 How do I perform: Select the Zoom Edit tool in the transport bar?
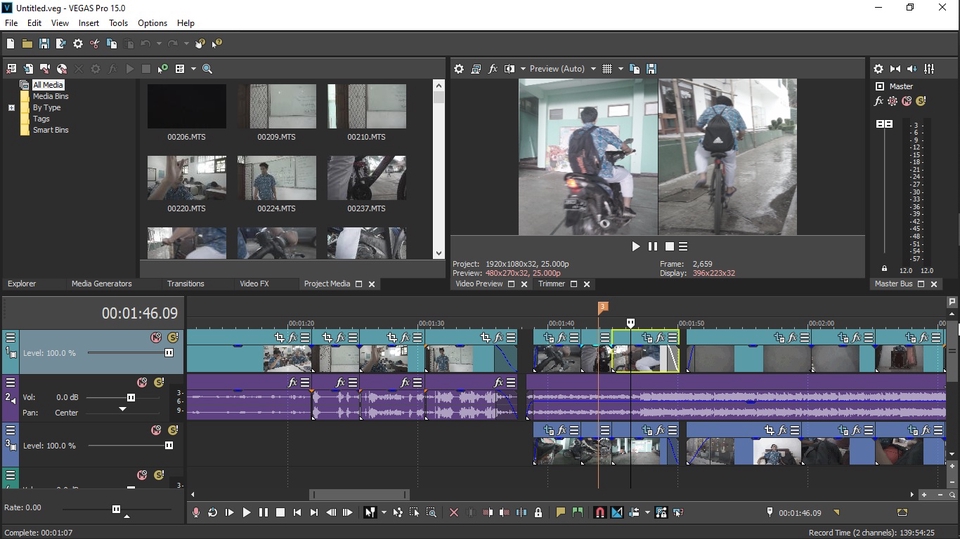432,513
